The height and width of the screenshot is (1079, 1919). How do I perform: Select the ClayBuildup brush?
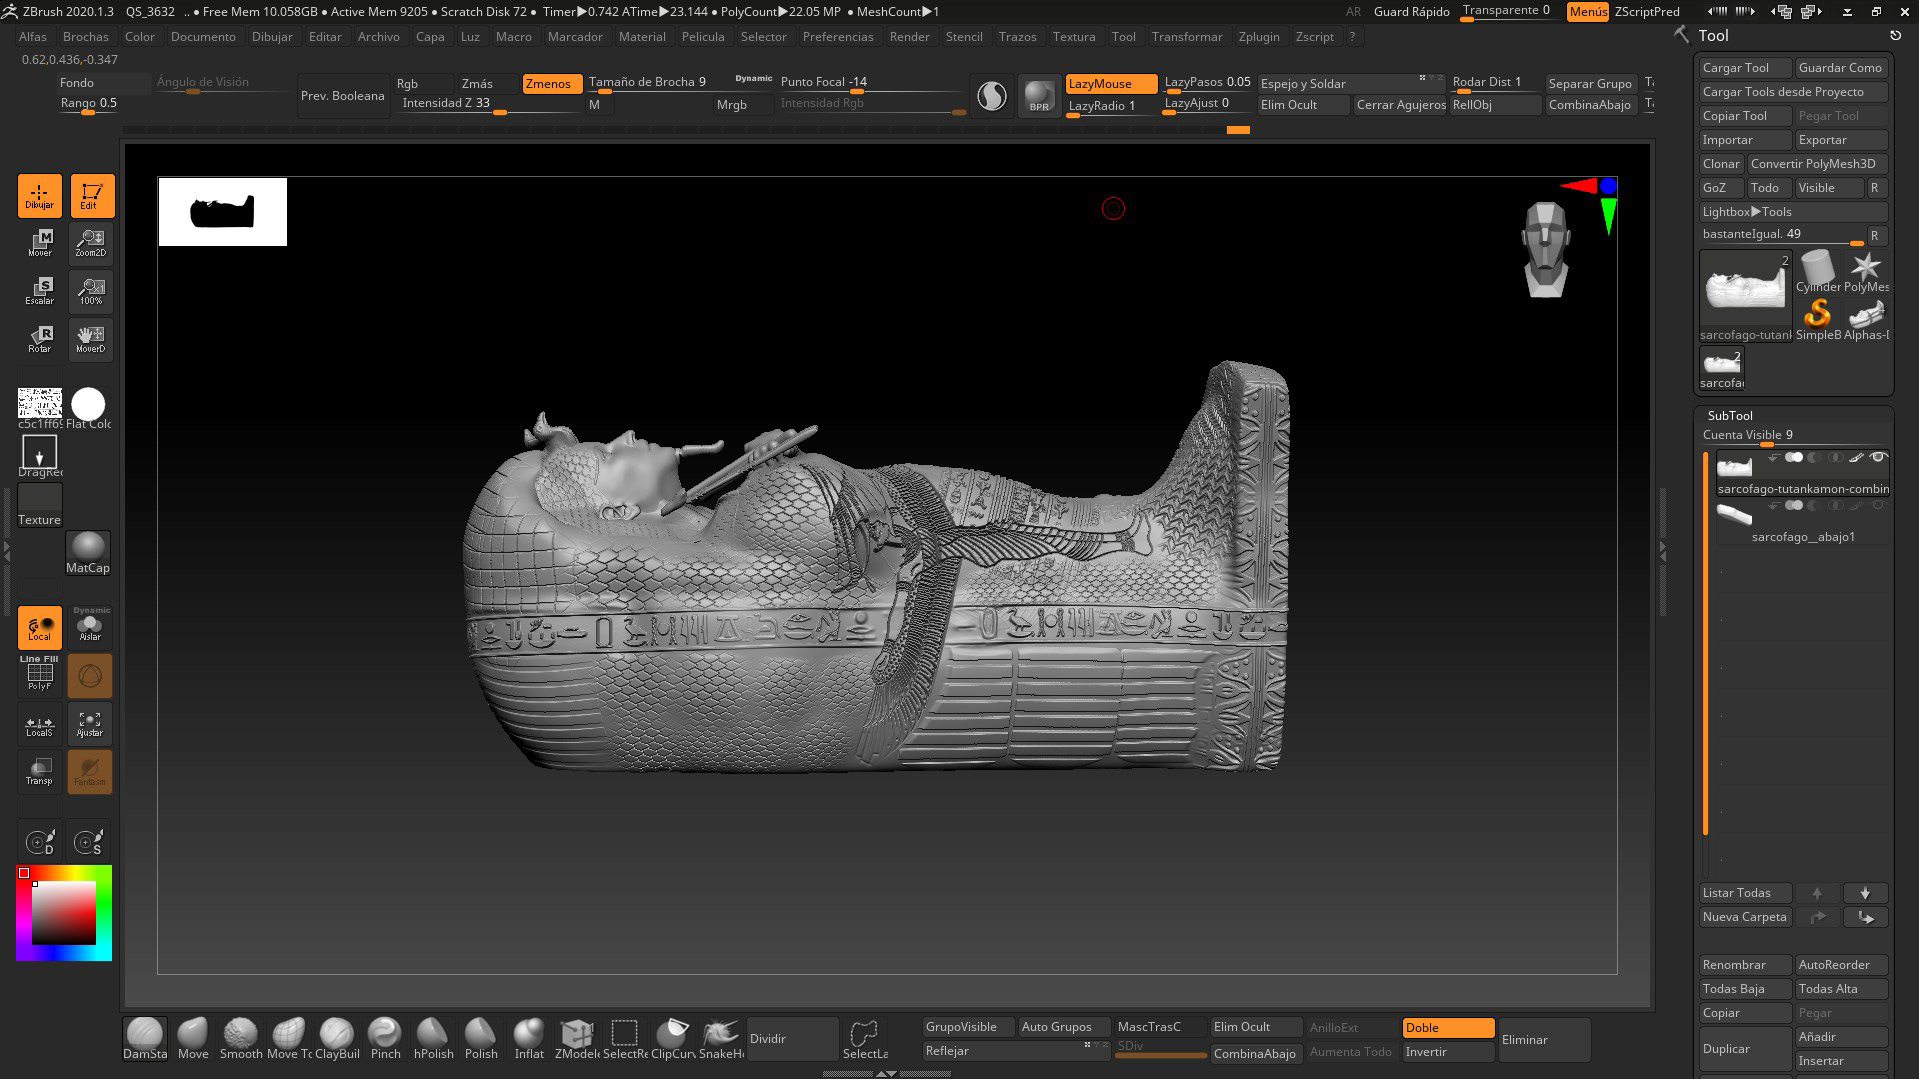pyautogui.click(x=337, y=1039)
